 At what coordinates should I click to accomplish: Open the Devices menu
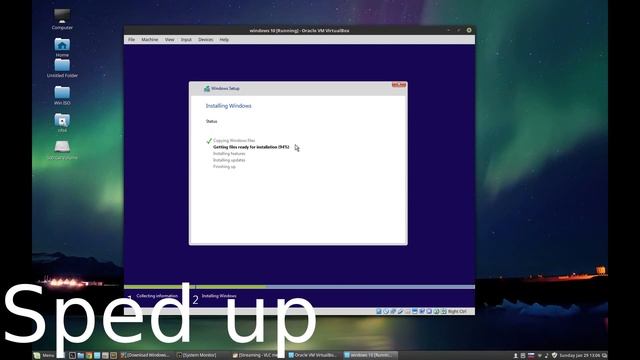(206, 40)
